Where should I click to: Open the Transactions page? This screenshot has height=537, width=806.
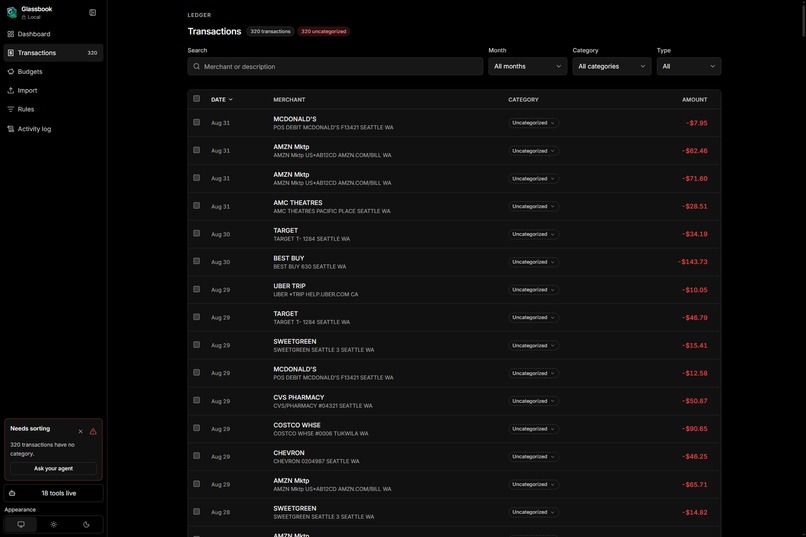(x=53, y=53)
